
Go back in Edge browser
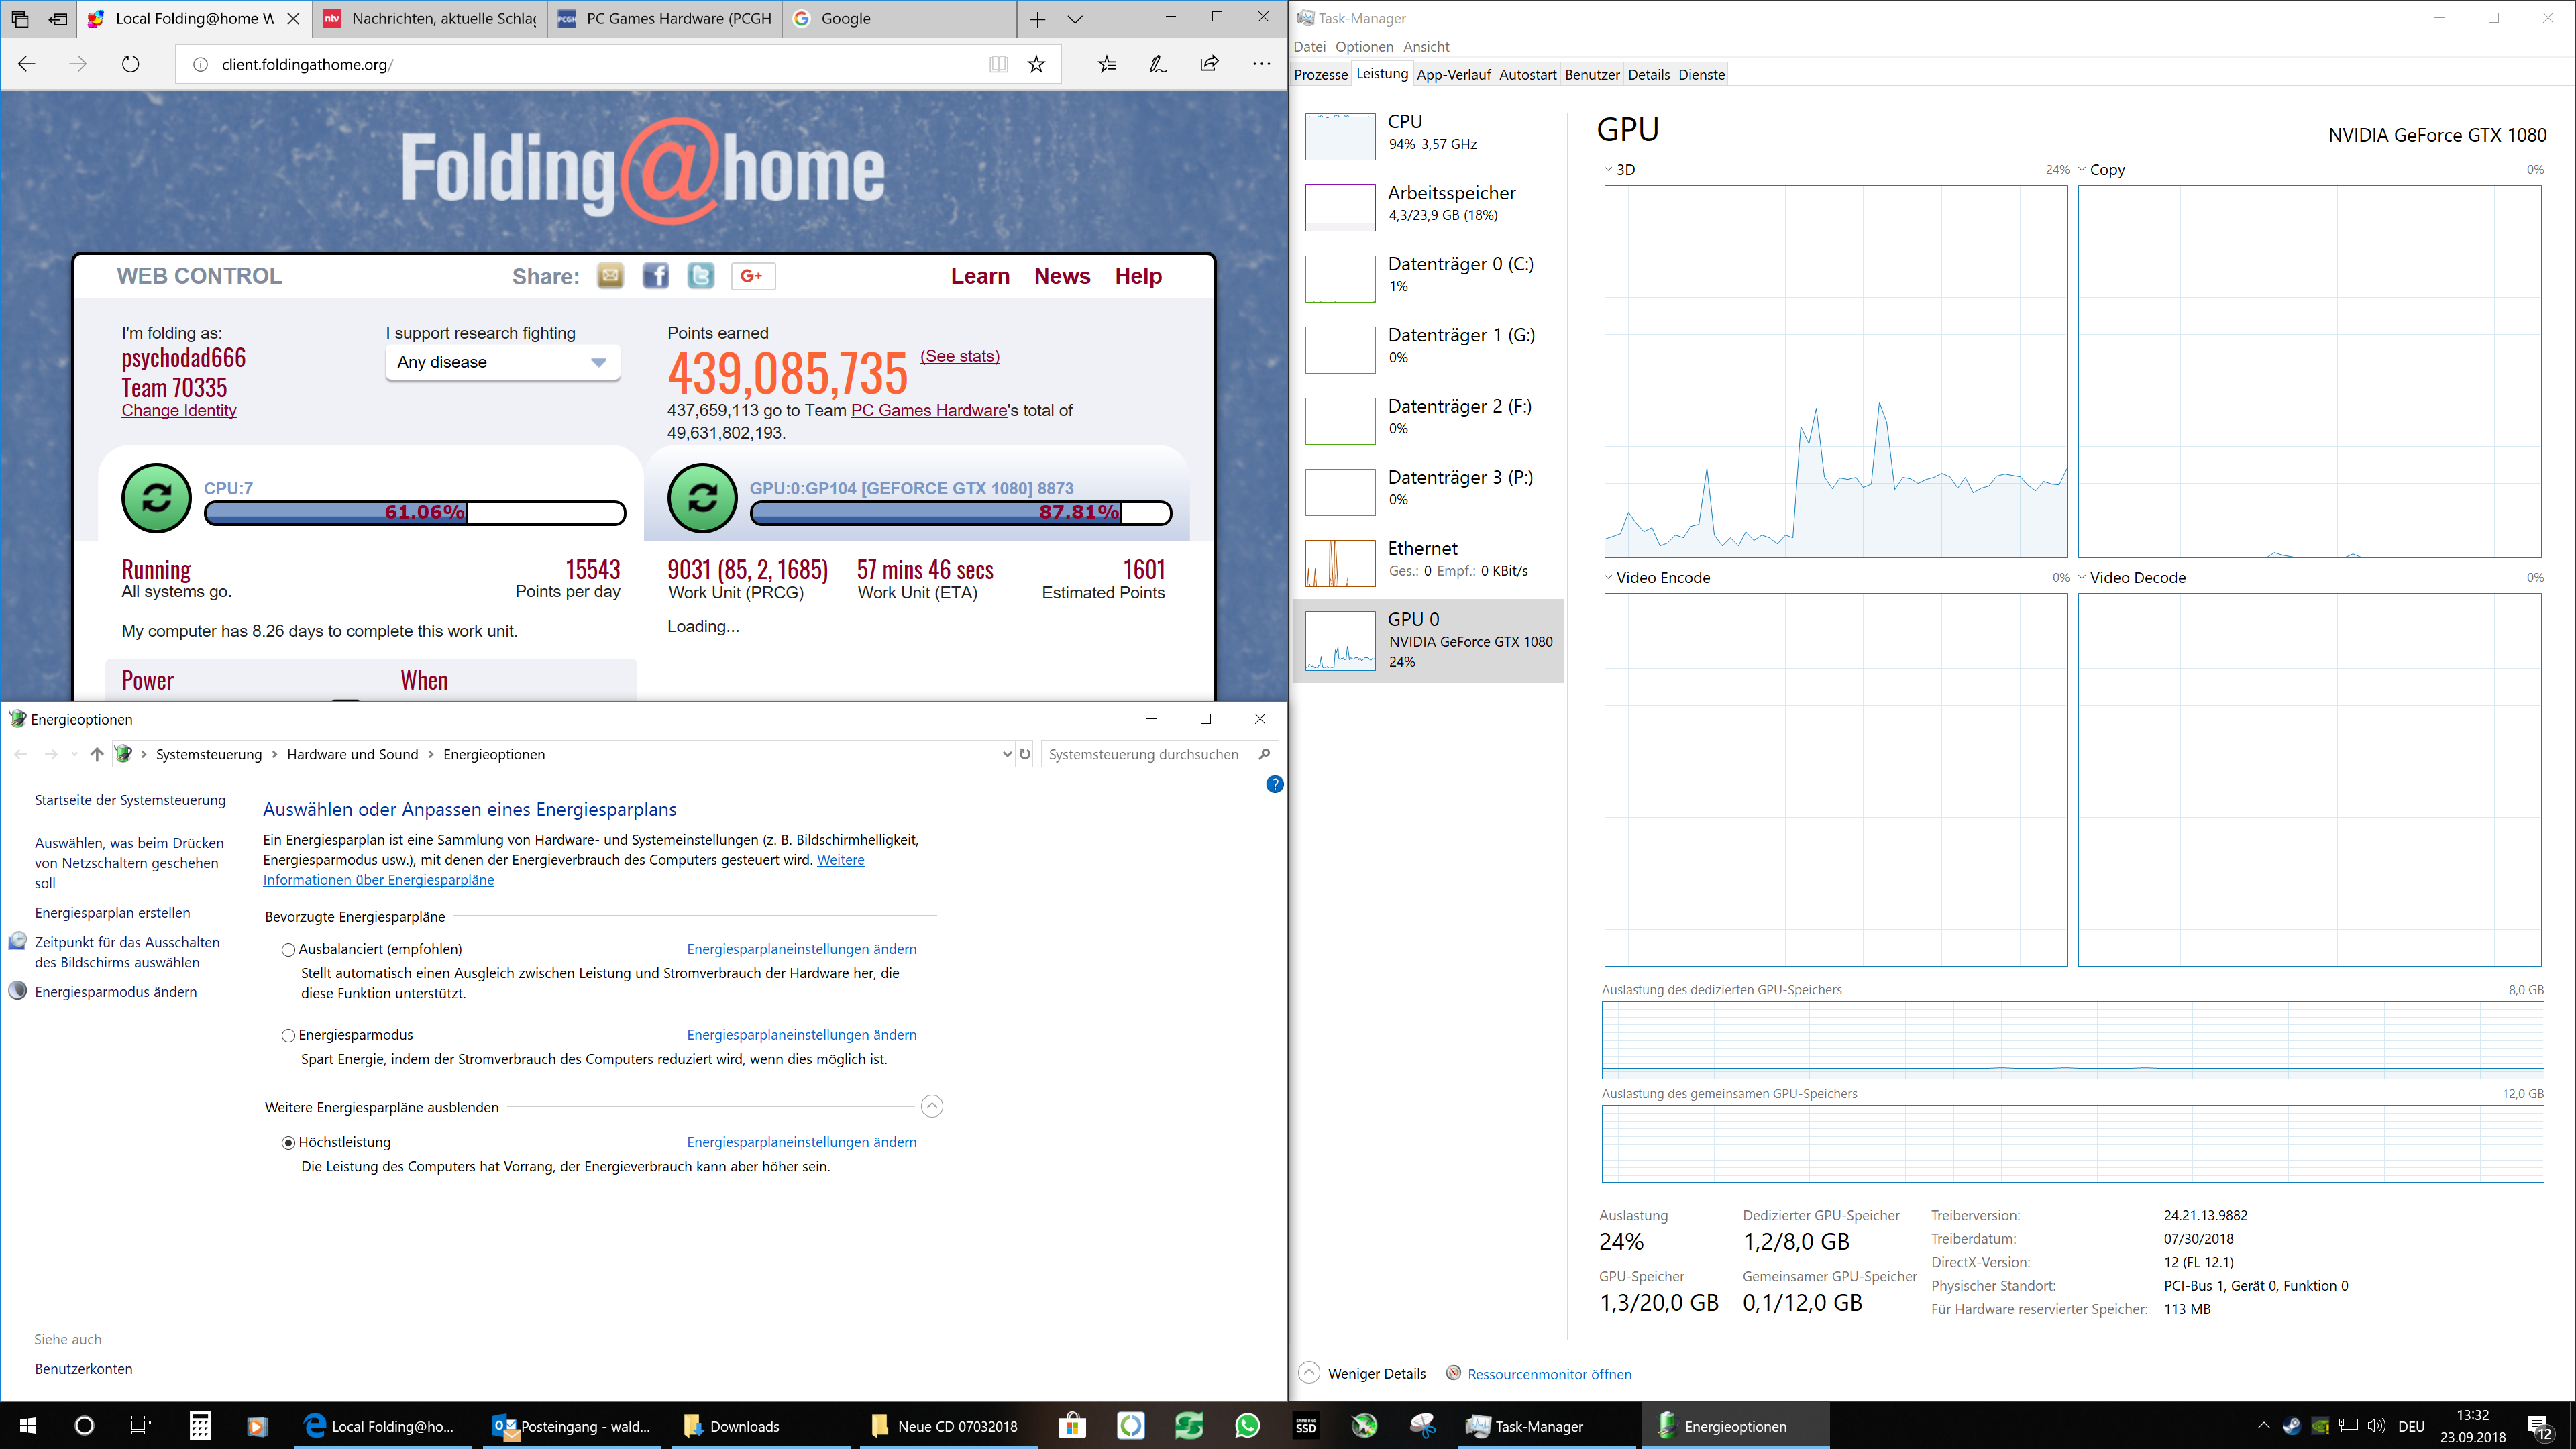[27, 64]
